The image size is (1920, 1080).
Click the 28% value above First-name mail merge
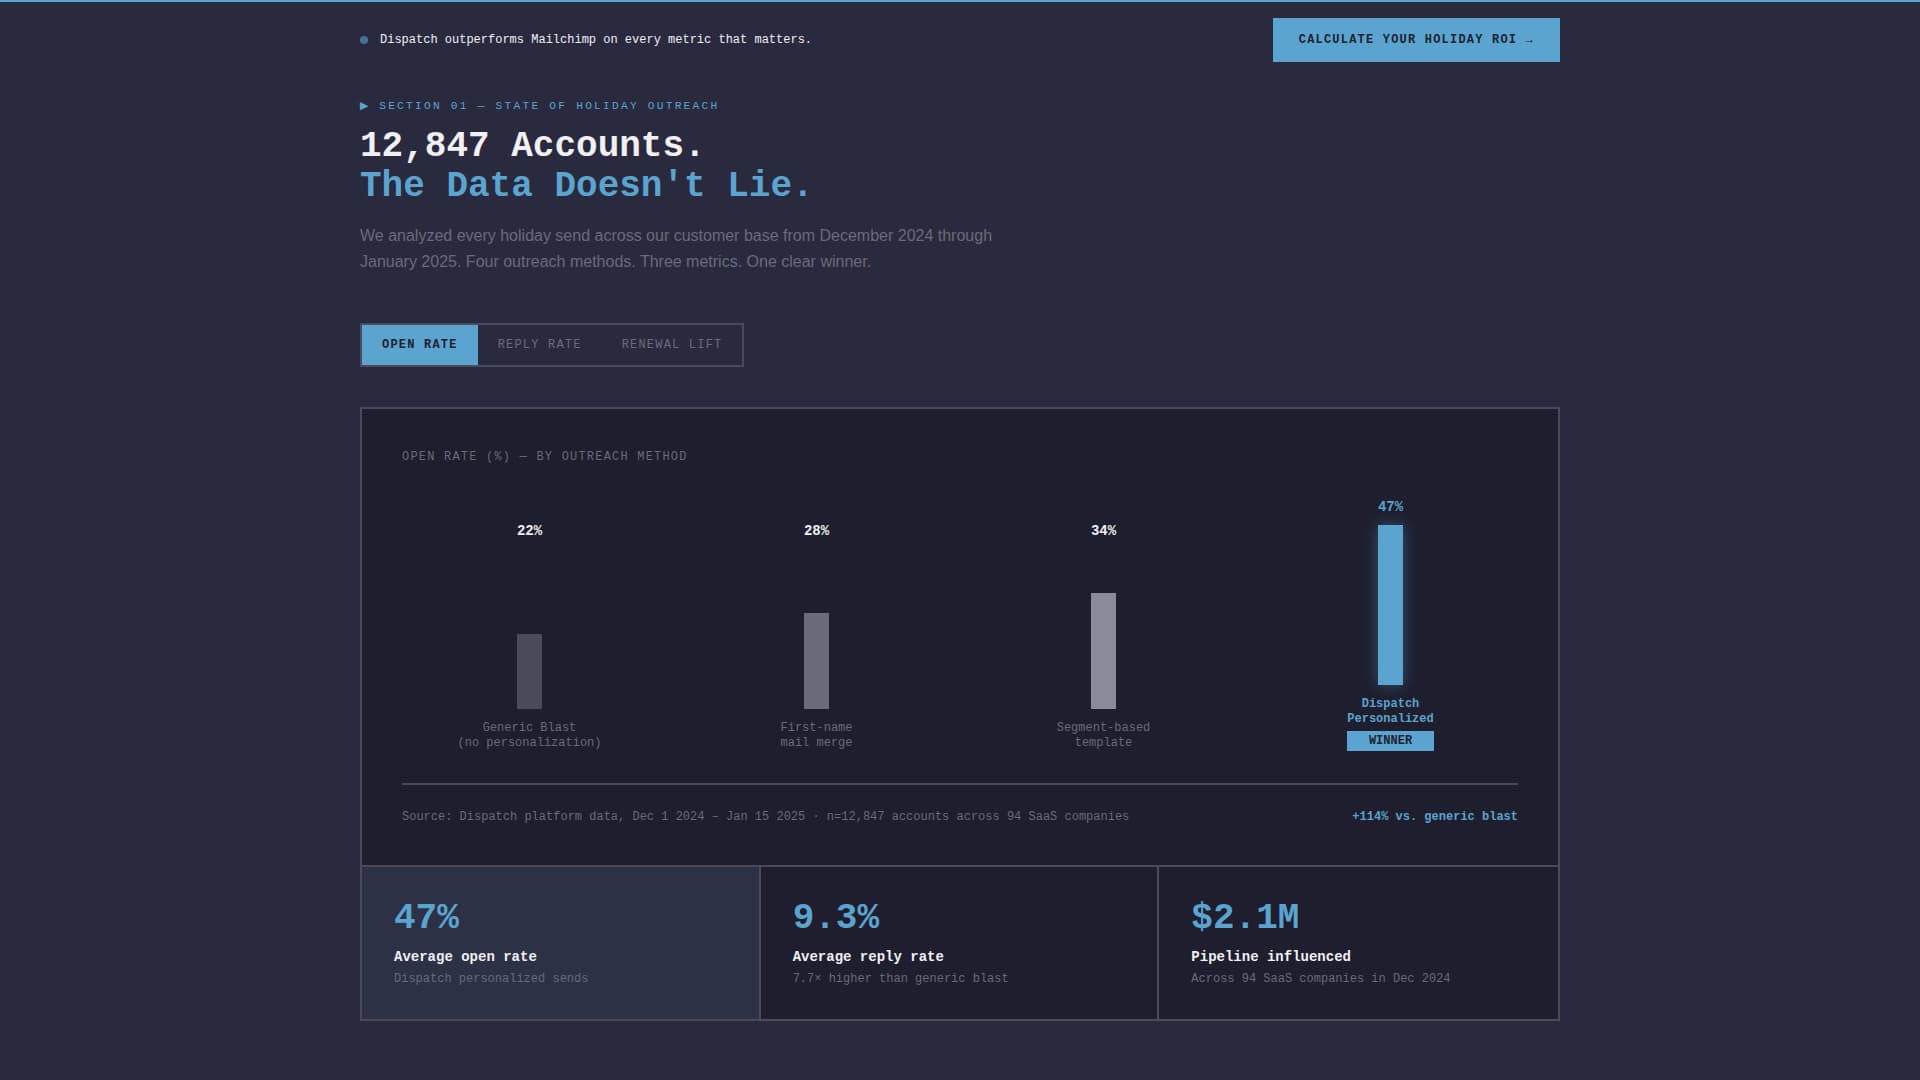point(816,531)
